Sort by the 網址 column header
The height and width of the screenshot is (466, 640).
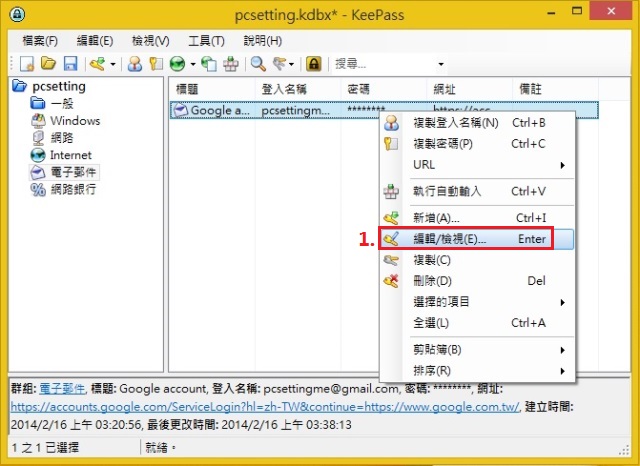coord(470,89)
